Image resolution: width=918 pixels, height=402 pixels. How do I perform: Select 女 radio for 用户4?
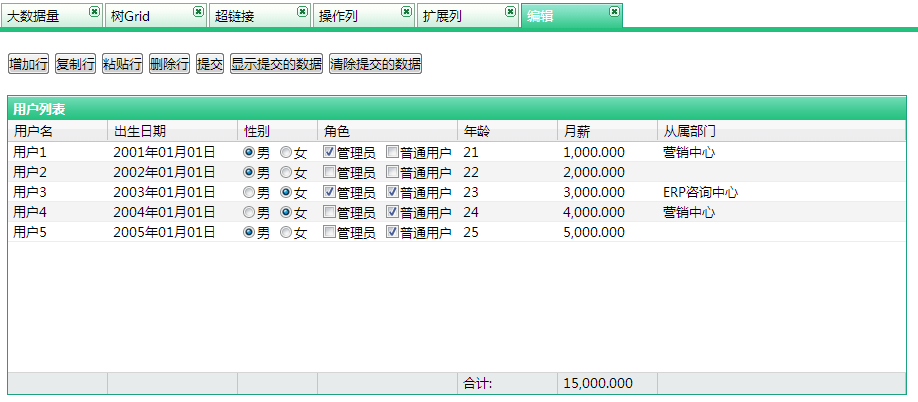[x=286, y=212]
